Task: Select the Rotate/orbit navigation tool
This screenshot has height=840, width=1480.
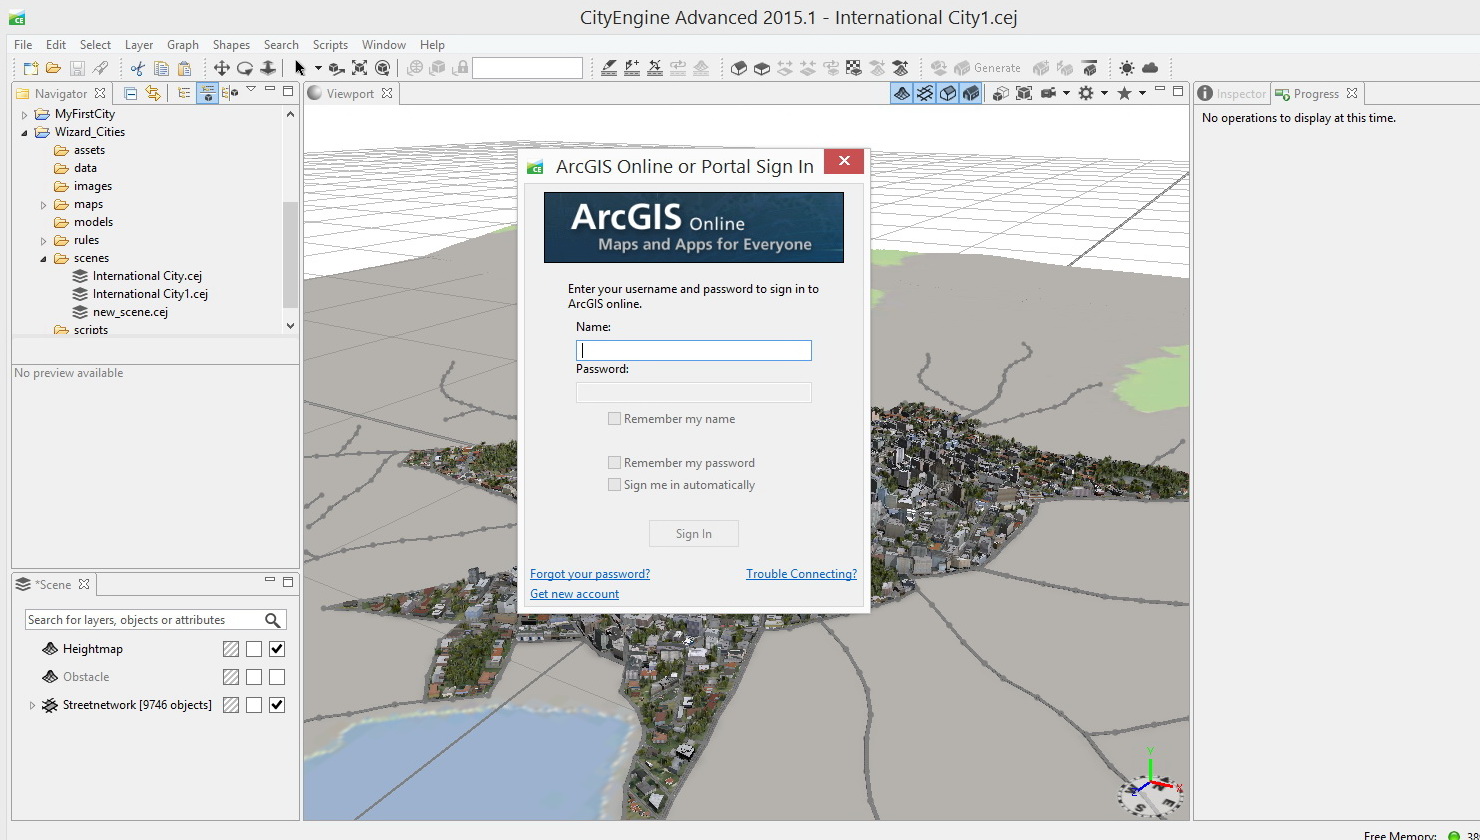Action: pos(244,68)
